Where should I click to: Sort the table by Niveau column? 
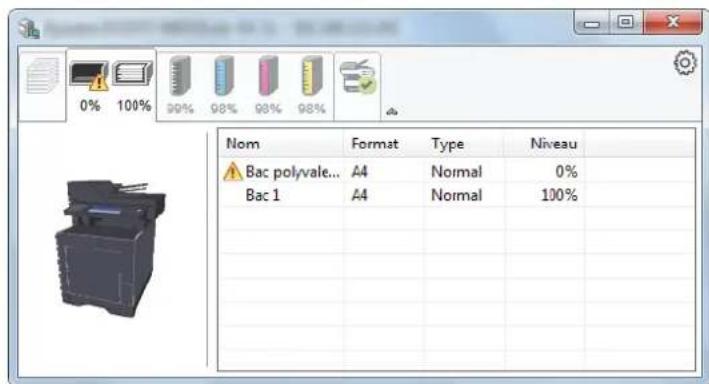tap(544, 144)
